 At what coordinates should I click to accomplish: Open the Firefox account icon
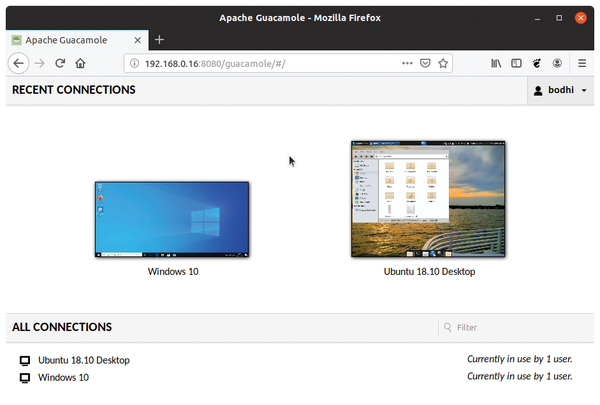557,62
